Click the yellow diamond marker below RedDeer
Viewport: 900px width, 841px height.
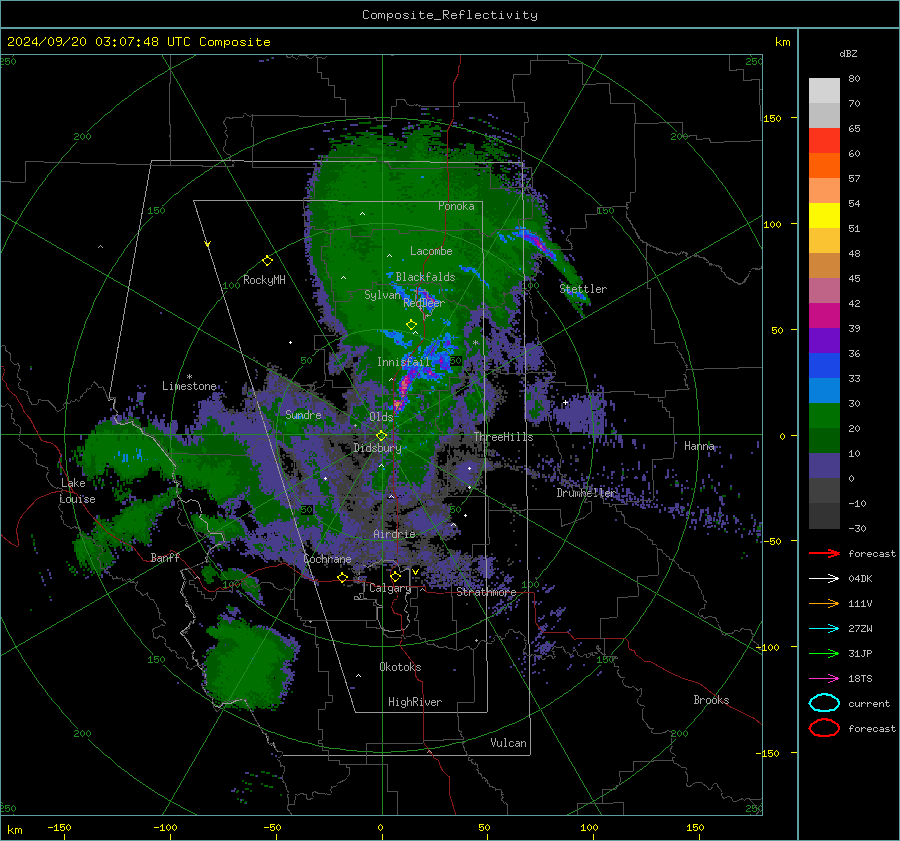coord(411,325)
